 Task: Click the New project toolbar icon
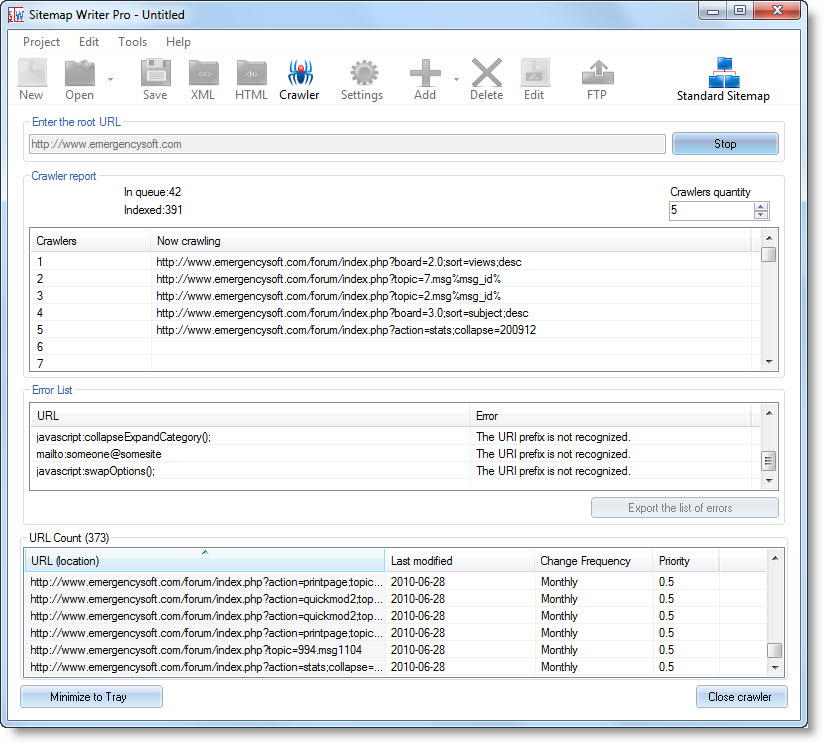[32, 73]
